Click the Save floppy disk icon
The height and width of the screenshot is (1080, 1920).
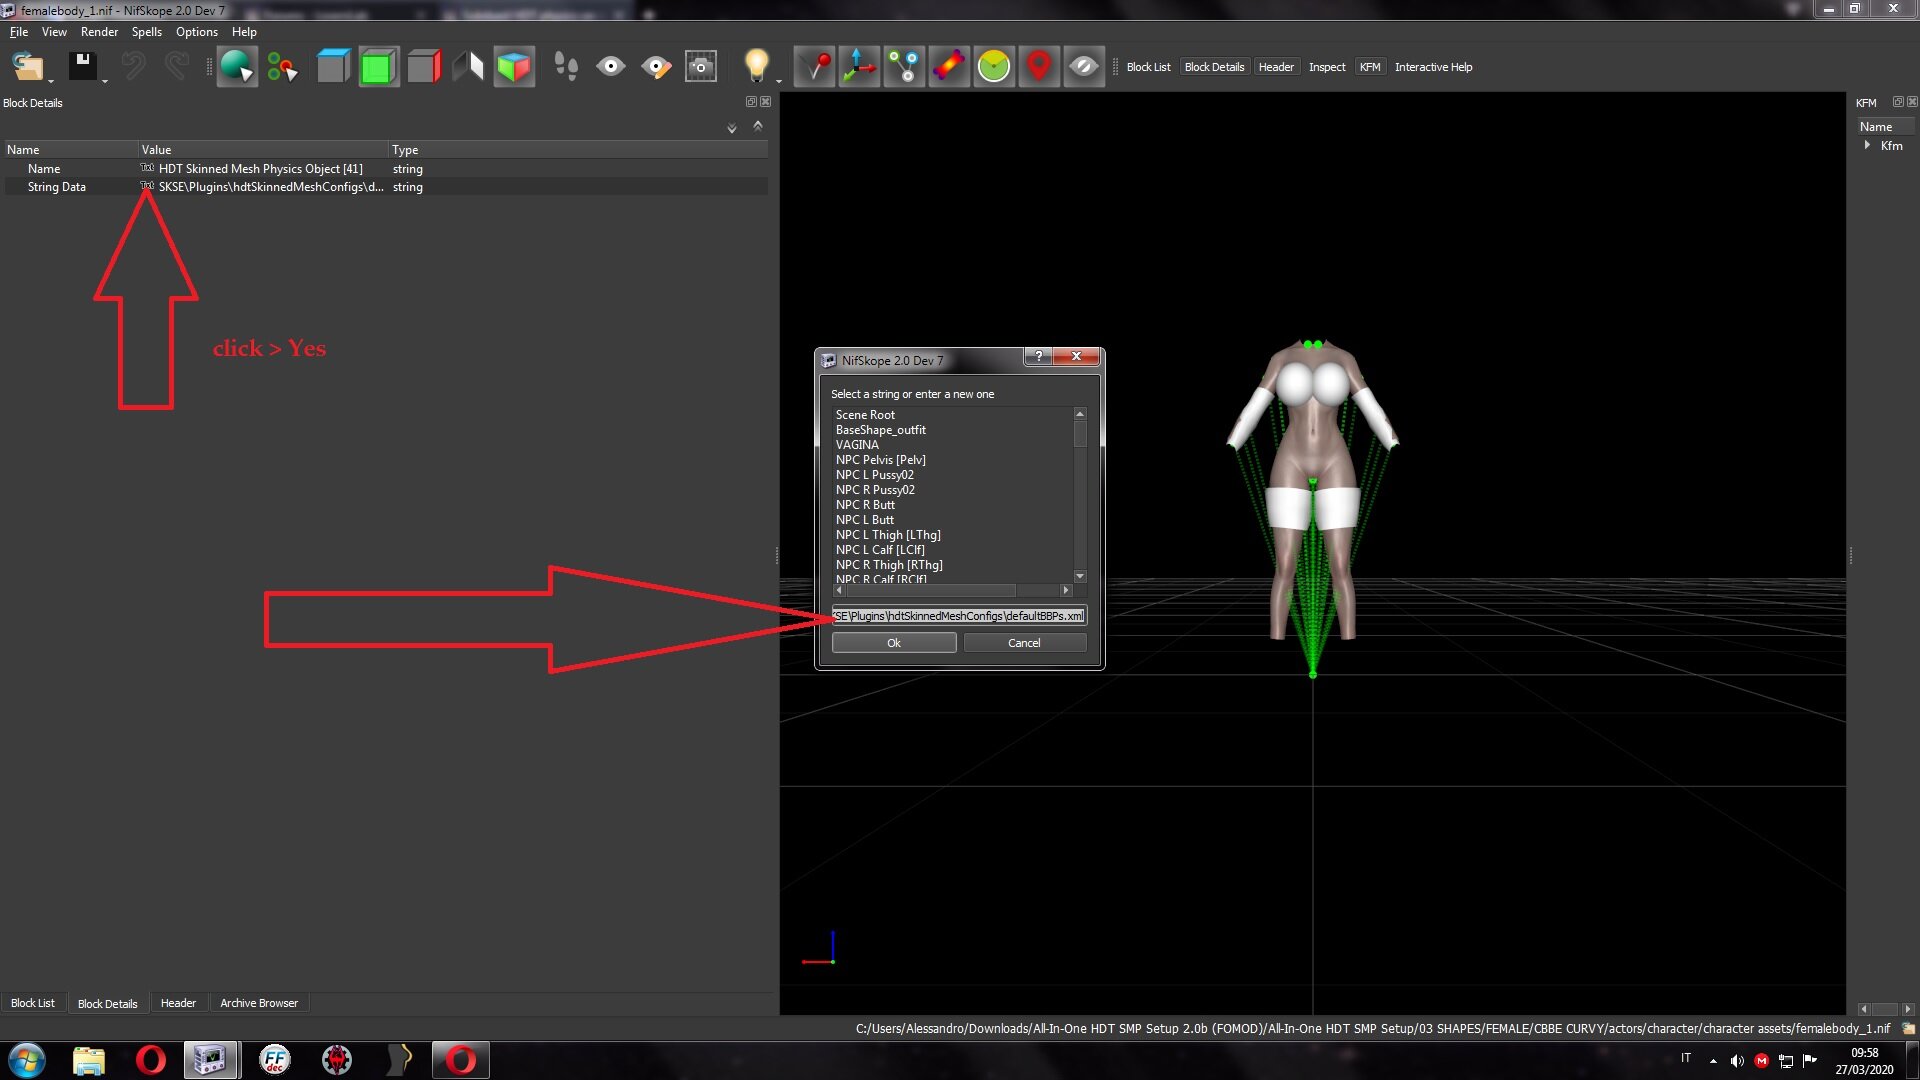(x=82, y=67)
